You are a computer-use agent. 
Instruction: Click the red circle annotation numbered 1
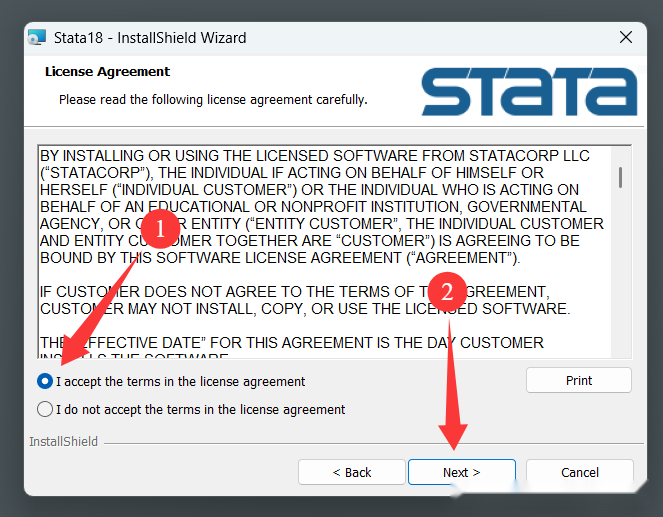pyautogui.click(x=160, y=229)
